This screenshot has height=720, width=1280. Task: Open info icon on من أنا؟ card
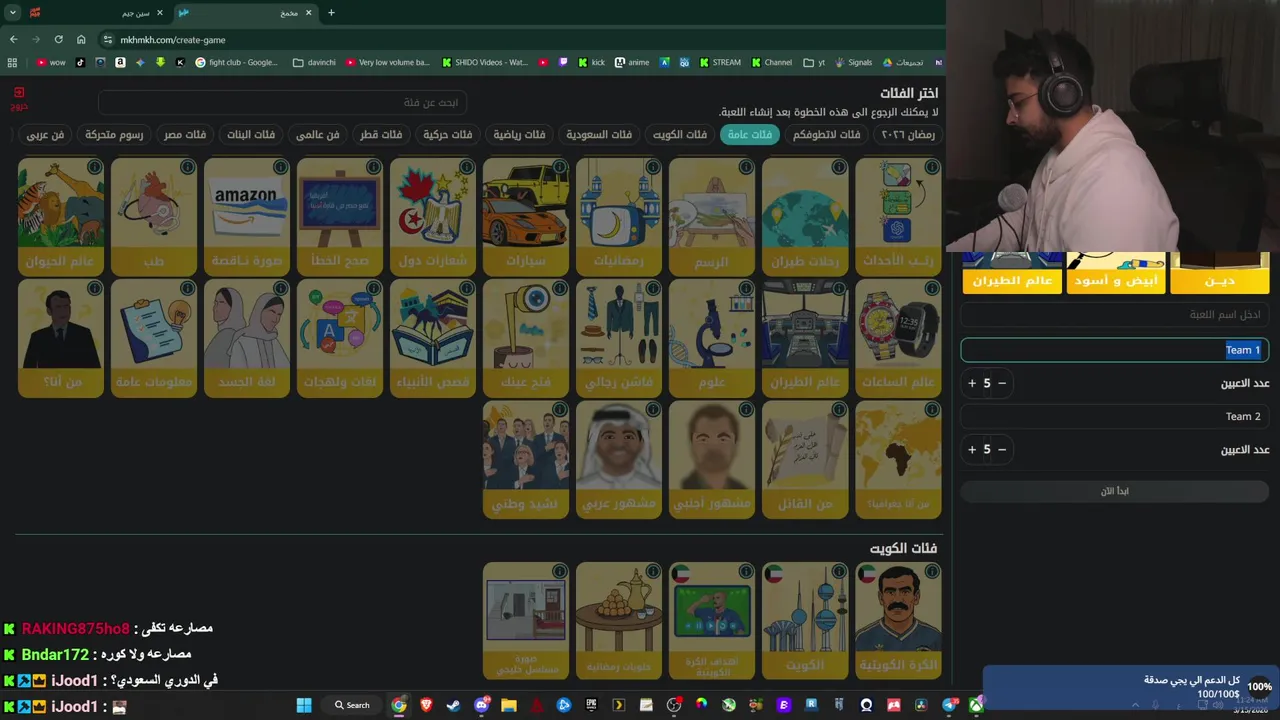pos(94,288)
